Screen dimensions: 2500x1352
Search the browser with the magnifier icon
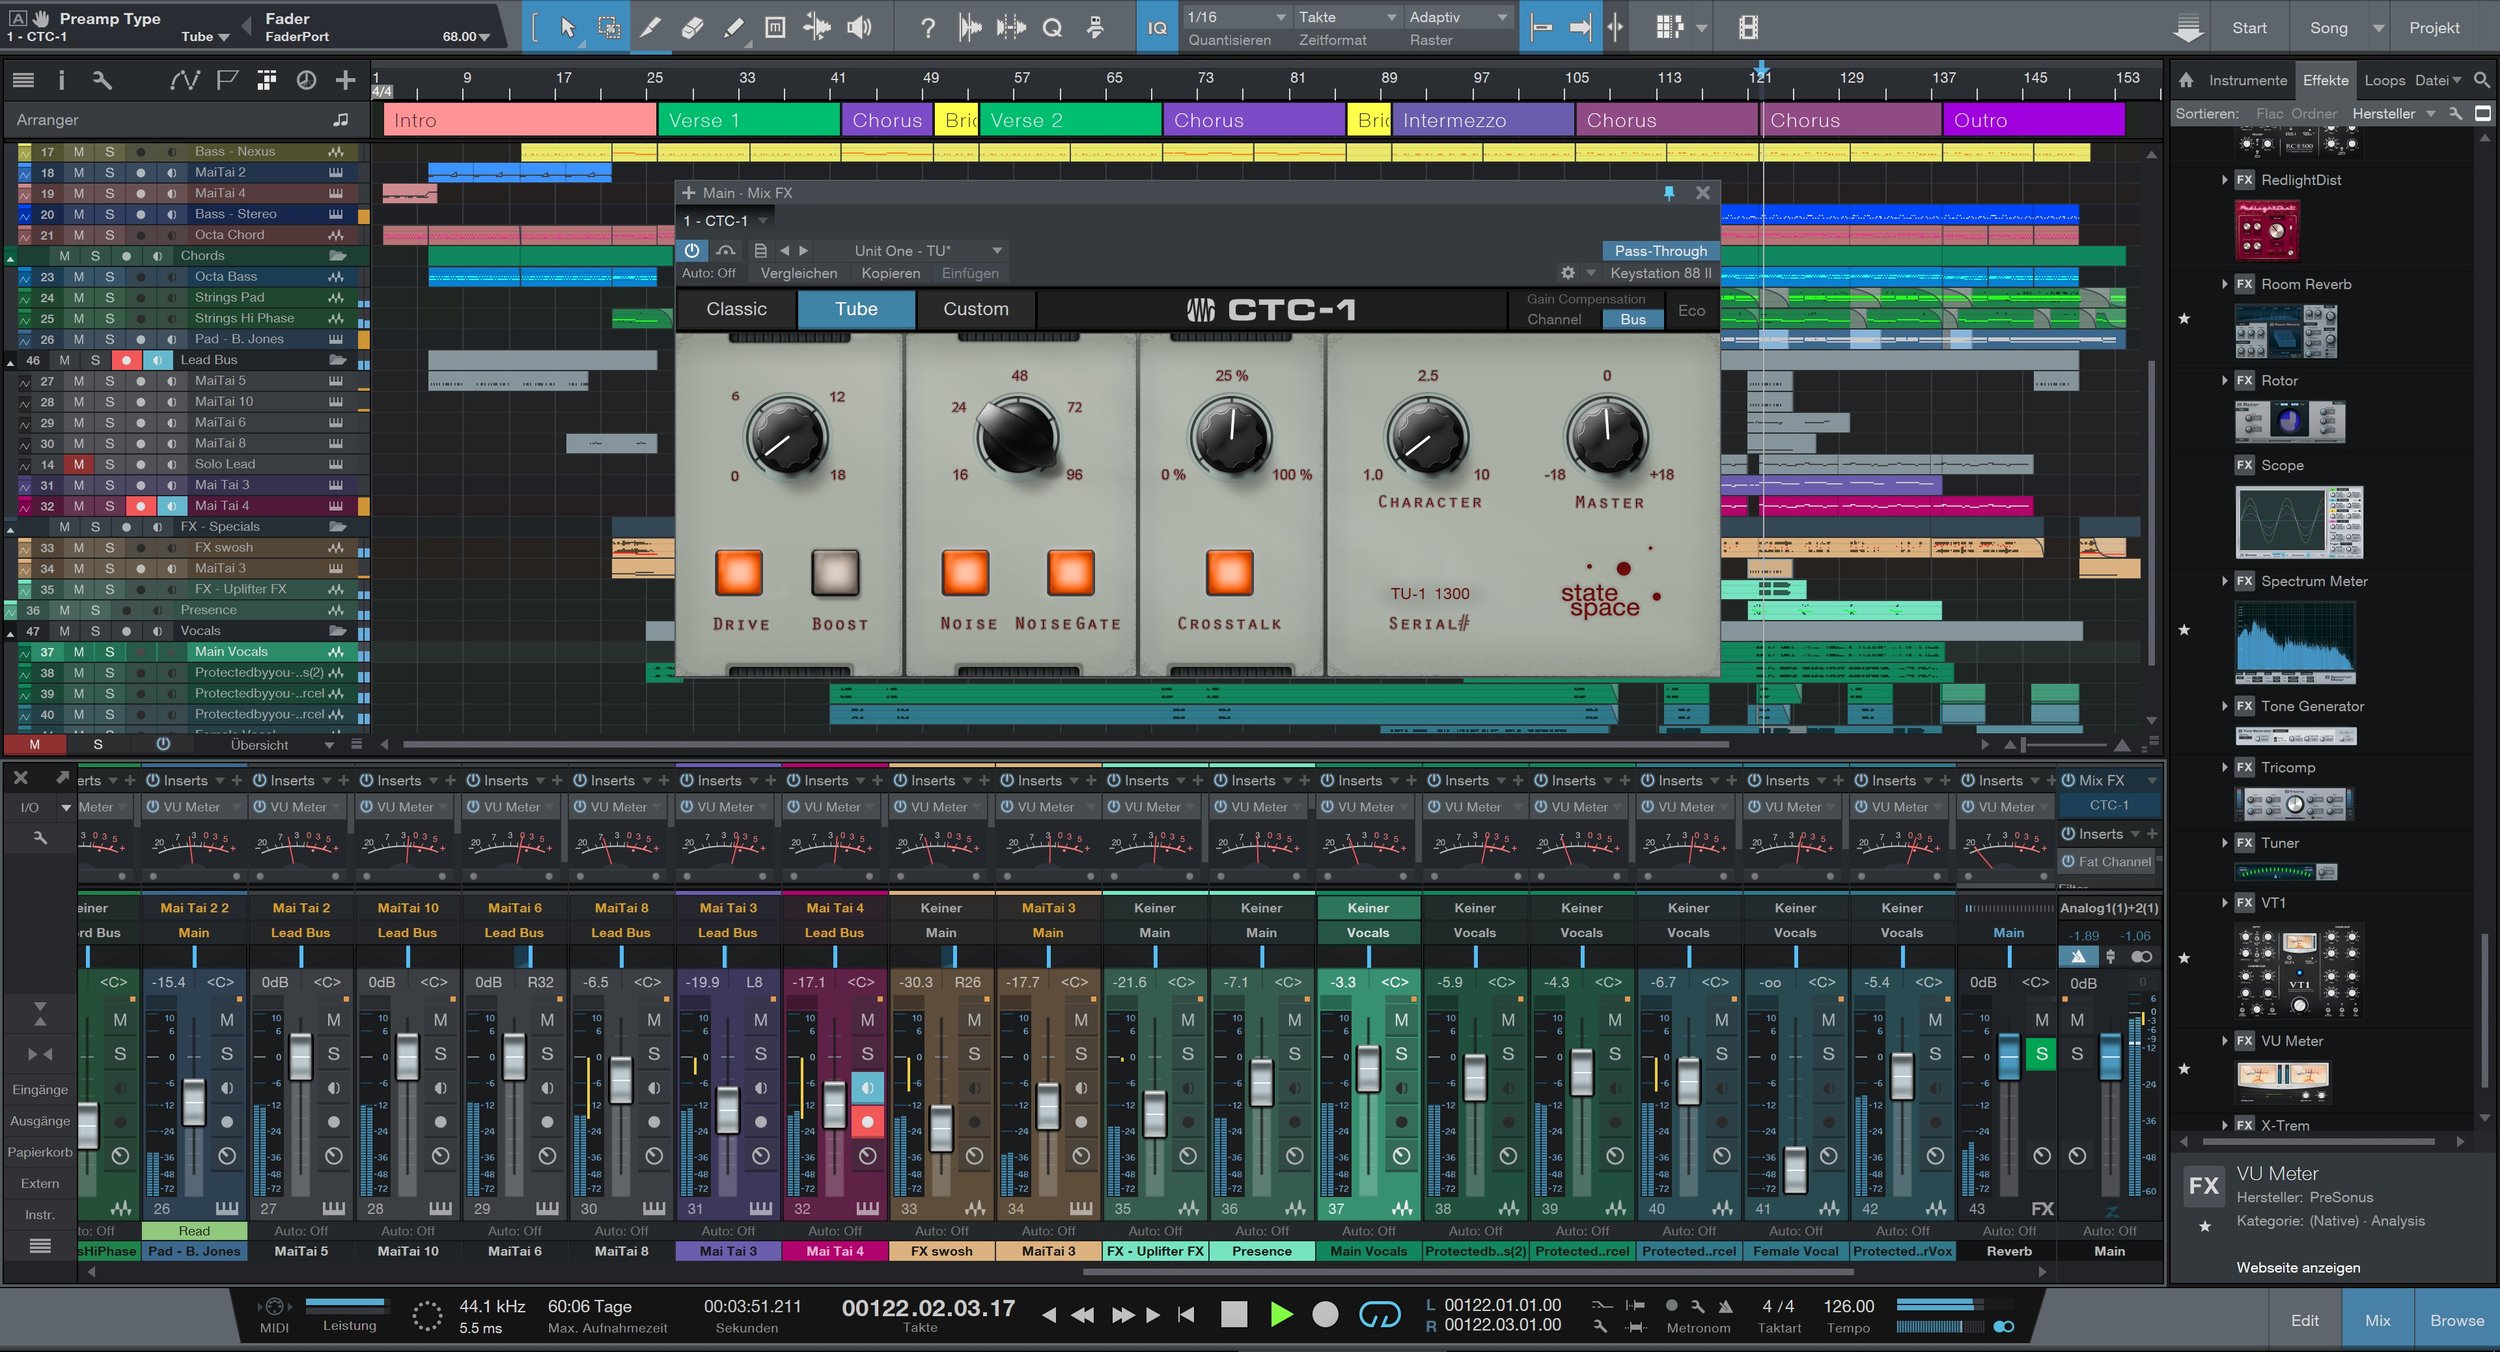click(x=2481, y=80)
